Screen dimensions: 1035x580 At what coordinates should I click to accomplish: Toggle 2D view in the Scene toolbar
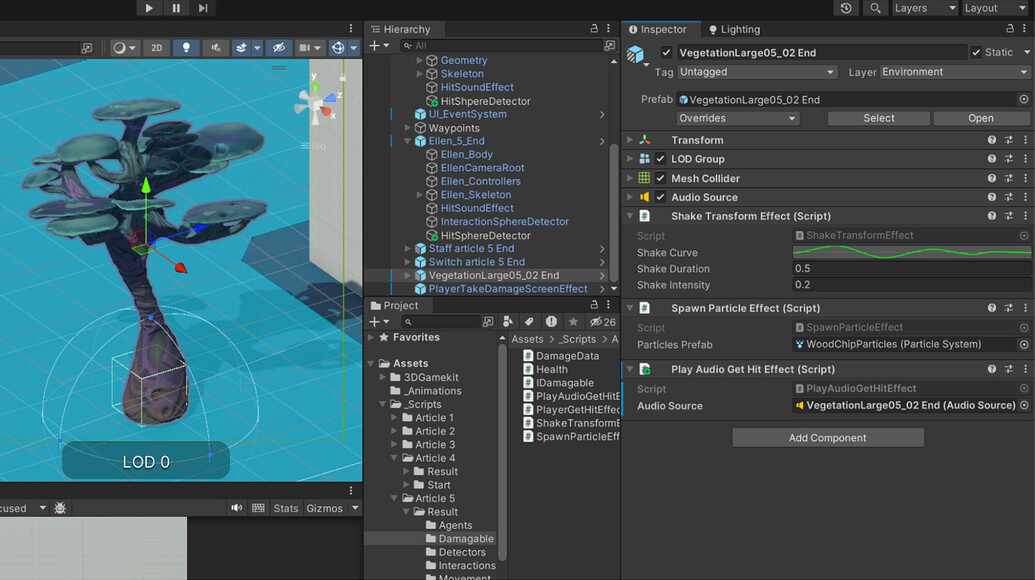click(x=156, y=47)
